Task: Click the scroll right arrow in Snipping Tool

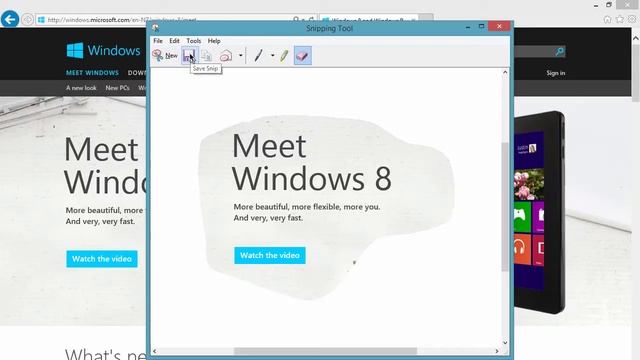Action: point(497,351)
